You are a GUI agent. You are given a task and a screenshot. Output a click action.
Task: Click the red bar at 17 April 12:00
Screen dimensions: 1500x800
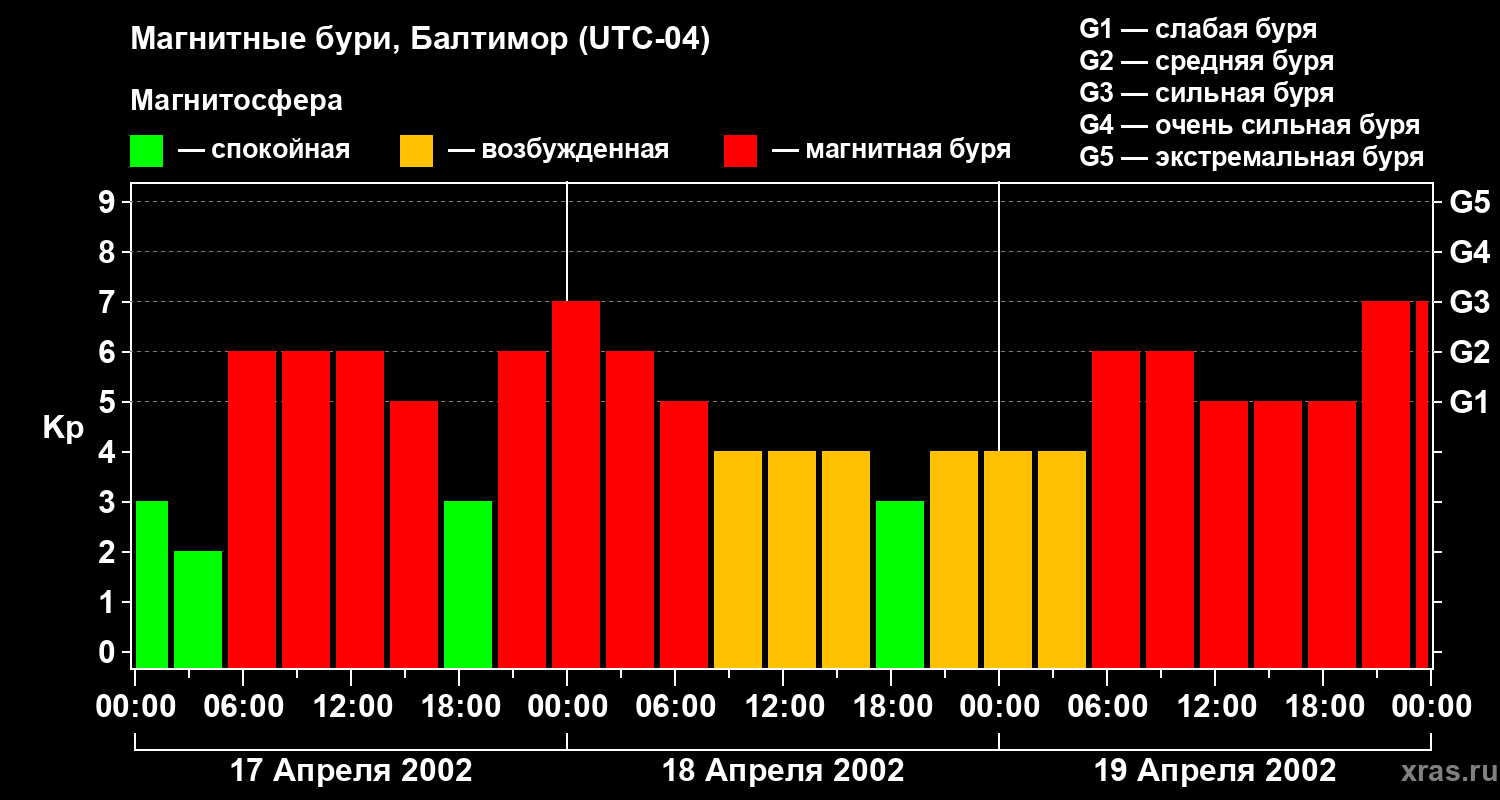pos(360,509)
